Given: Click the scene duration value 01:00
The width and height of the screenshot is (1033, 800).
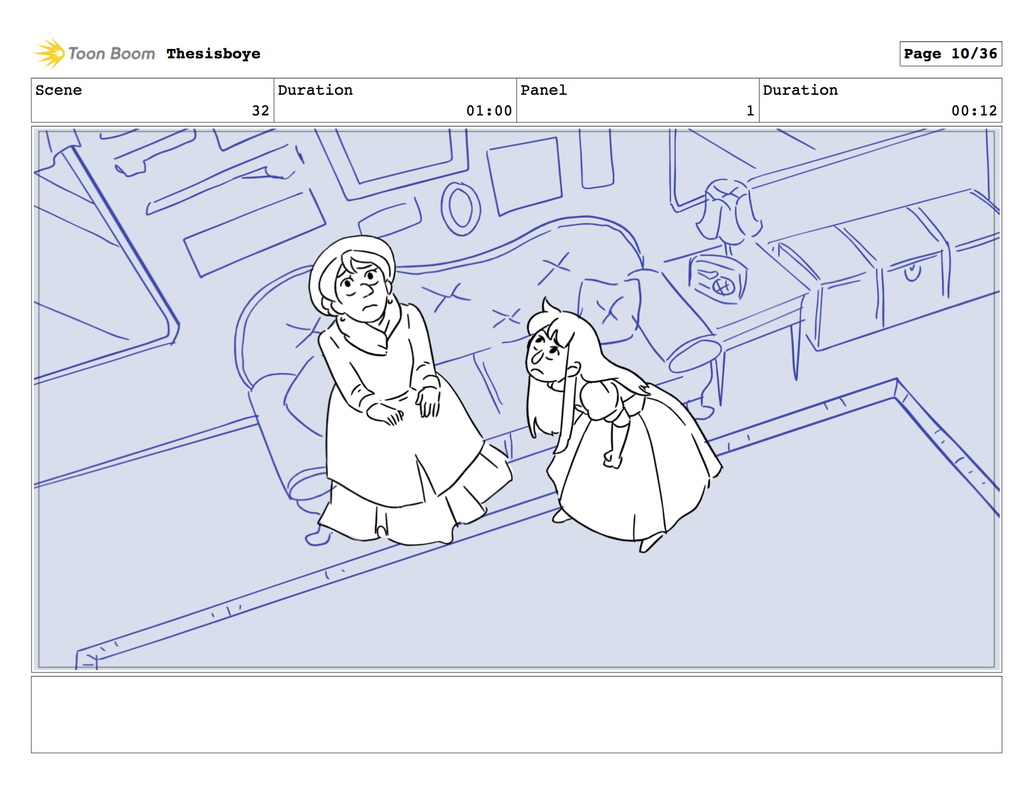Looking at the screenshot, I should 489,111.
